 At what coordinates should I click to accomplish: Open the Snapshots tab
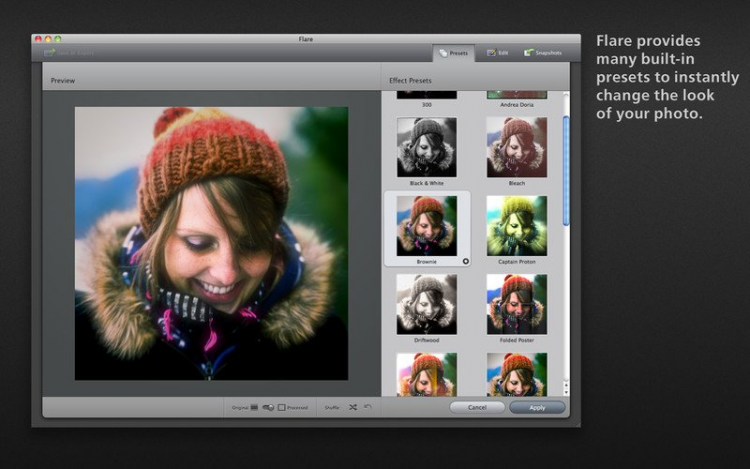[543, 53]
